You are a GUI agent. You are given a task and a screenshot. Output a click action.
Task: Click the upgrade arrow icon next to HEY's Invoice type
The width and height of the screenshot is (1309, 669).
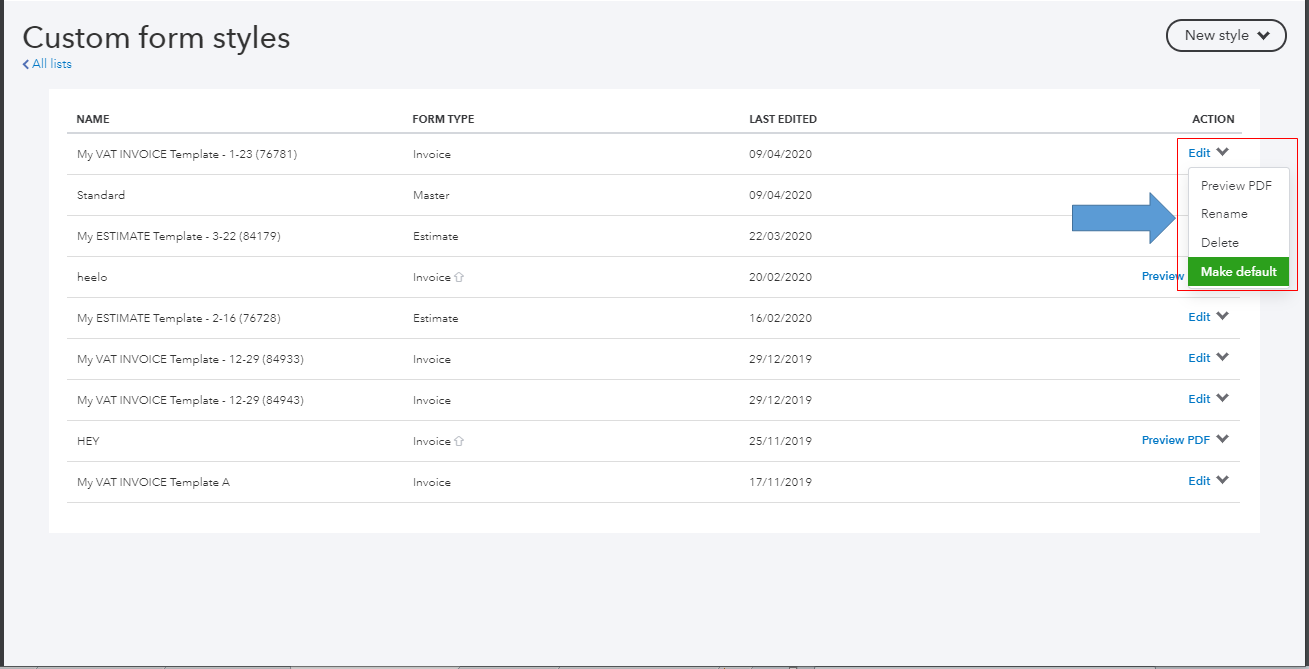pyautogui.click(x=460, y=440)
